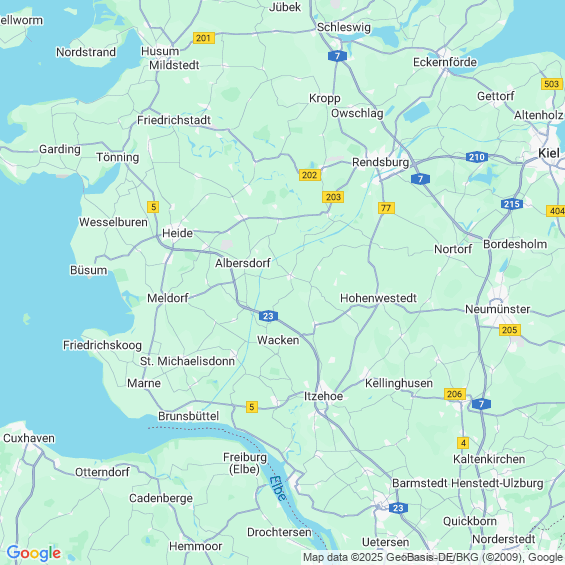The image size is (565, 565).
Task: Click the 201 road shield near Husum
Action: (204, 38)
